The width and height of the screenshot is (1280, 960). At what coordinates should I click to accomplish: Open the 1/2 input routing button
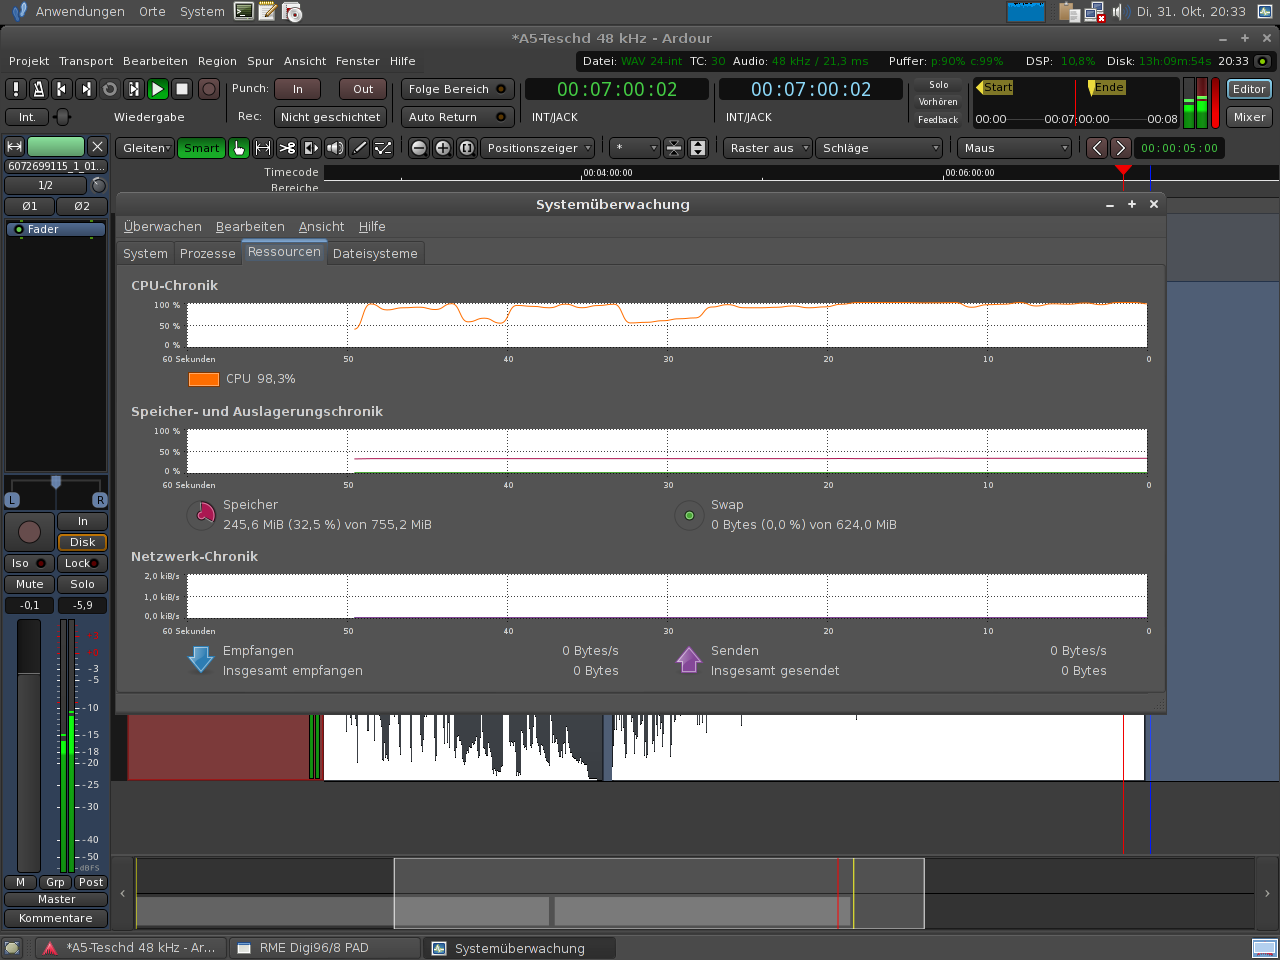[x=46, y=185]
